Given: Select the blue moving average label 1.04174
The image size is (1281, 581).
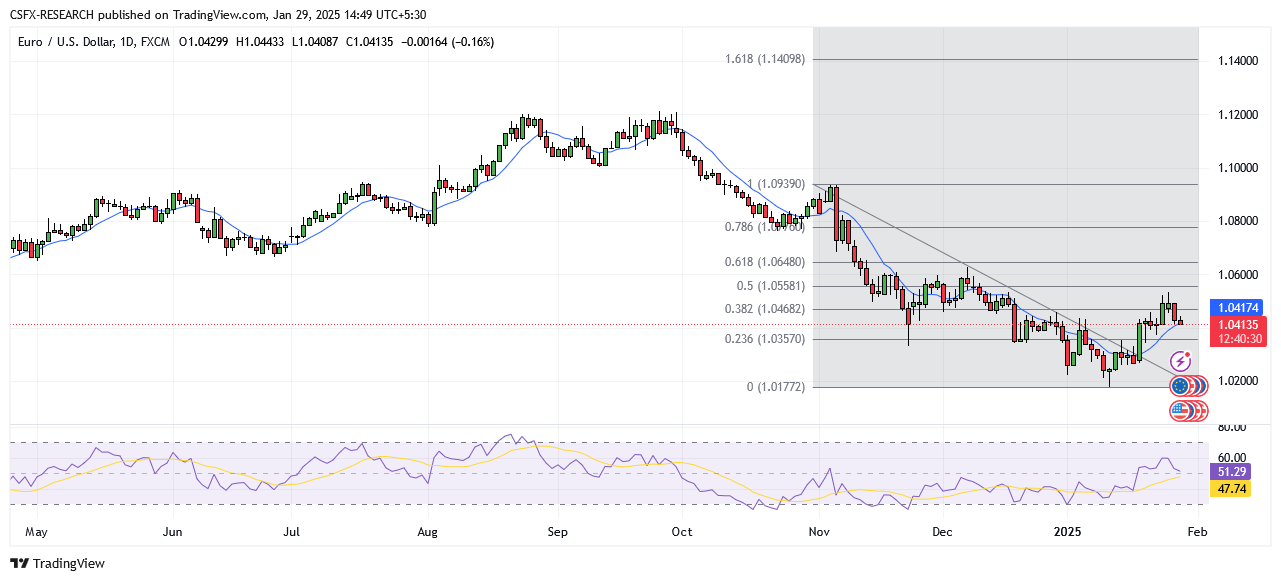Looking at the screenshot, I should tap(1238, 308).
